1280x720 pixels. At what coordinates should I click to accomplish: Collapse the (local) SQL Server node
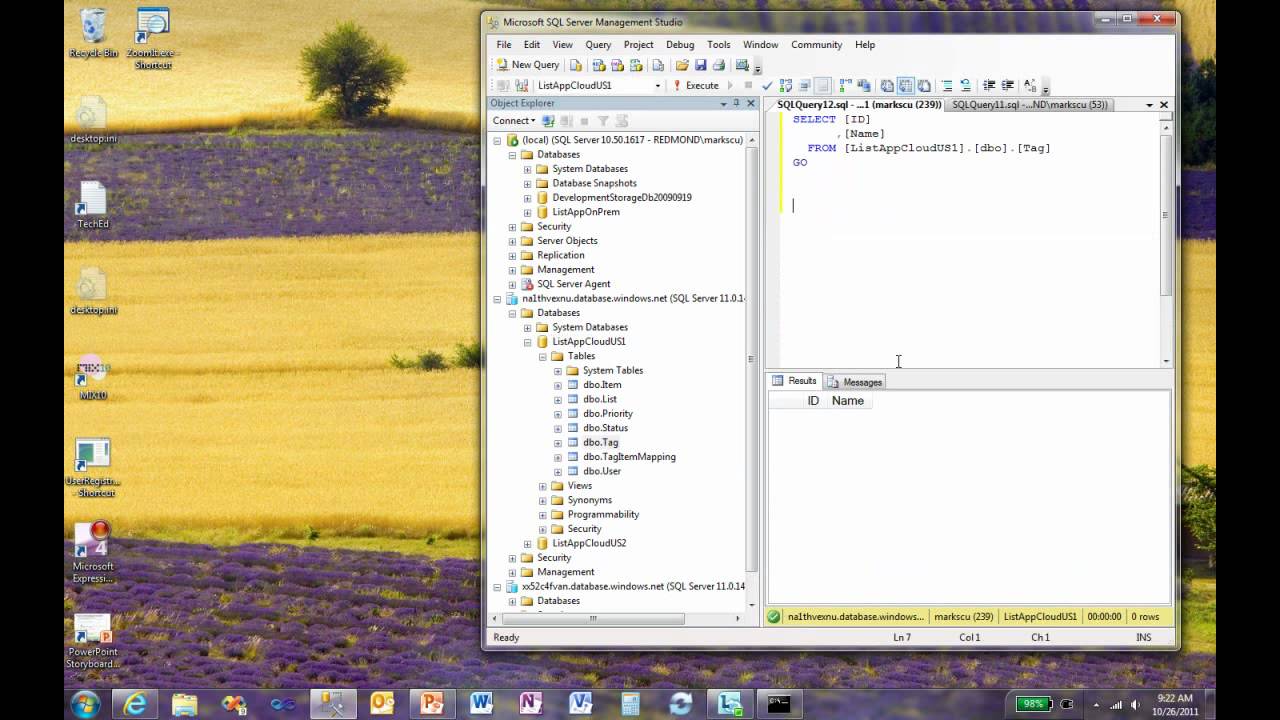tap(497, 141)
